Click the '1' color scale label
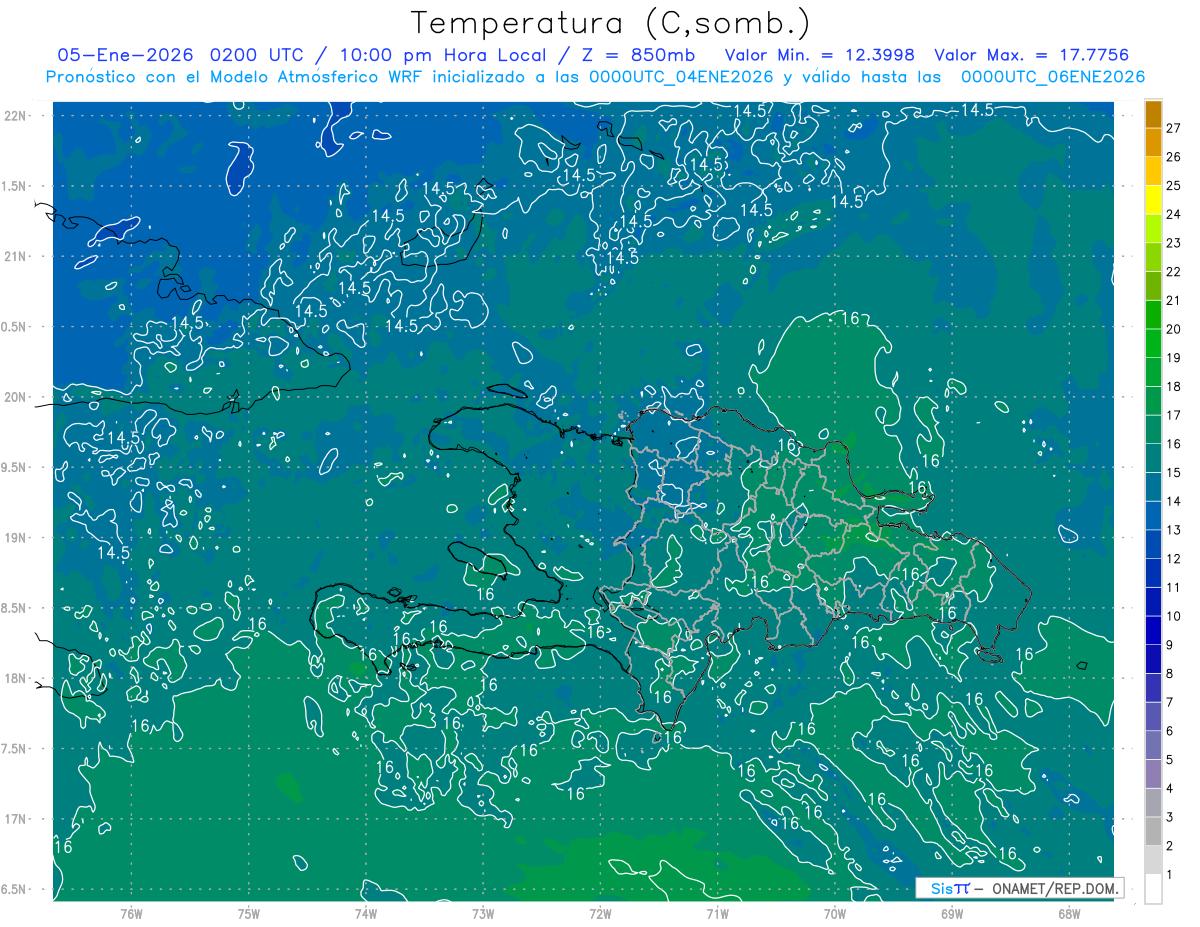Screen dimensions: 1200x927 (1170, 875)
